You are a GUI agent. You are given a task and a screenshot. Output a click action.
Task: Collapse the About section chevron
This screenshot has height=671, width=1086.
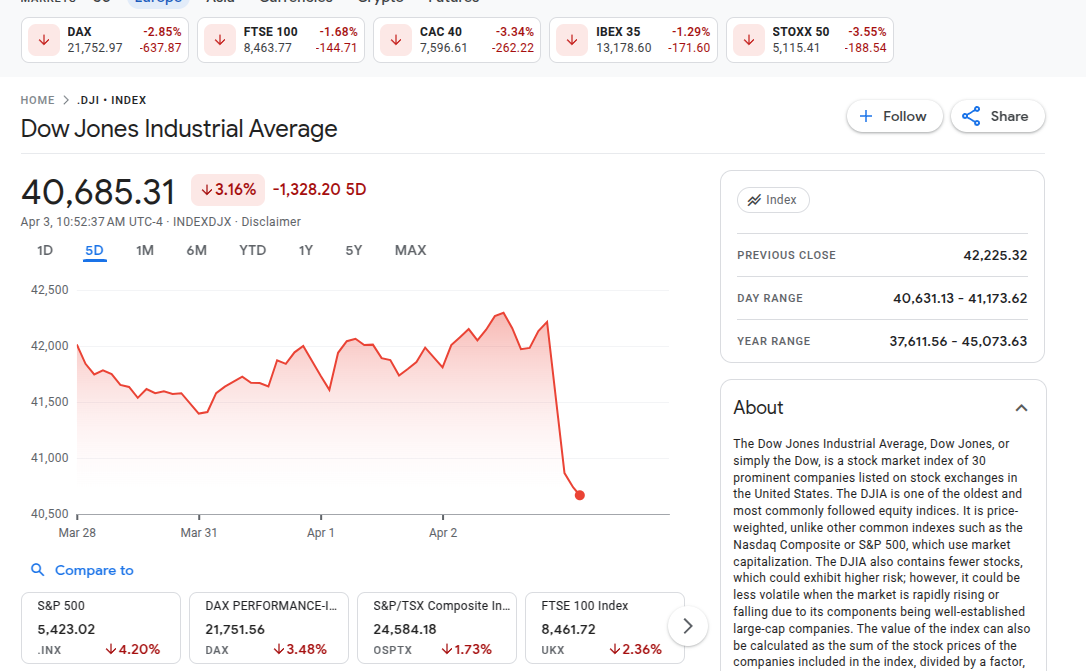(1021, 408)
